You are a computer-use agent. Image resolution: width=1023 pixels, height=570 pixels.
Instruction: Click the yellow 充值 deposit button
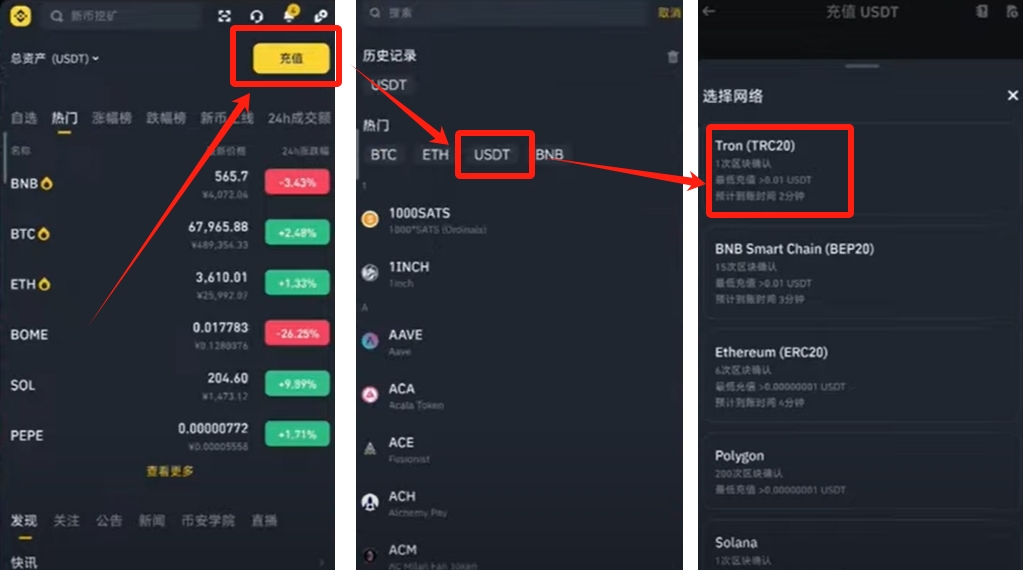point(291,58)
